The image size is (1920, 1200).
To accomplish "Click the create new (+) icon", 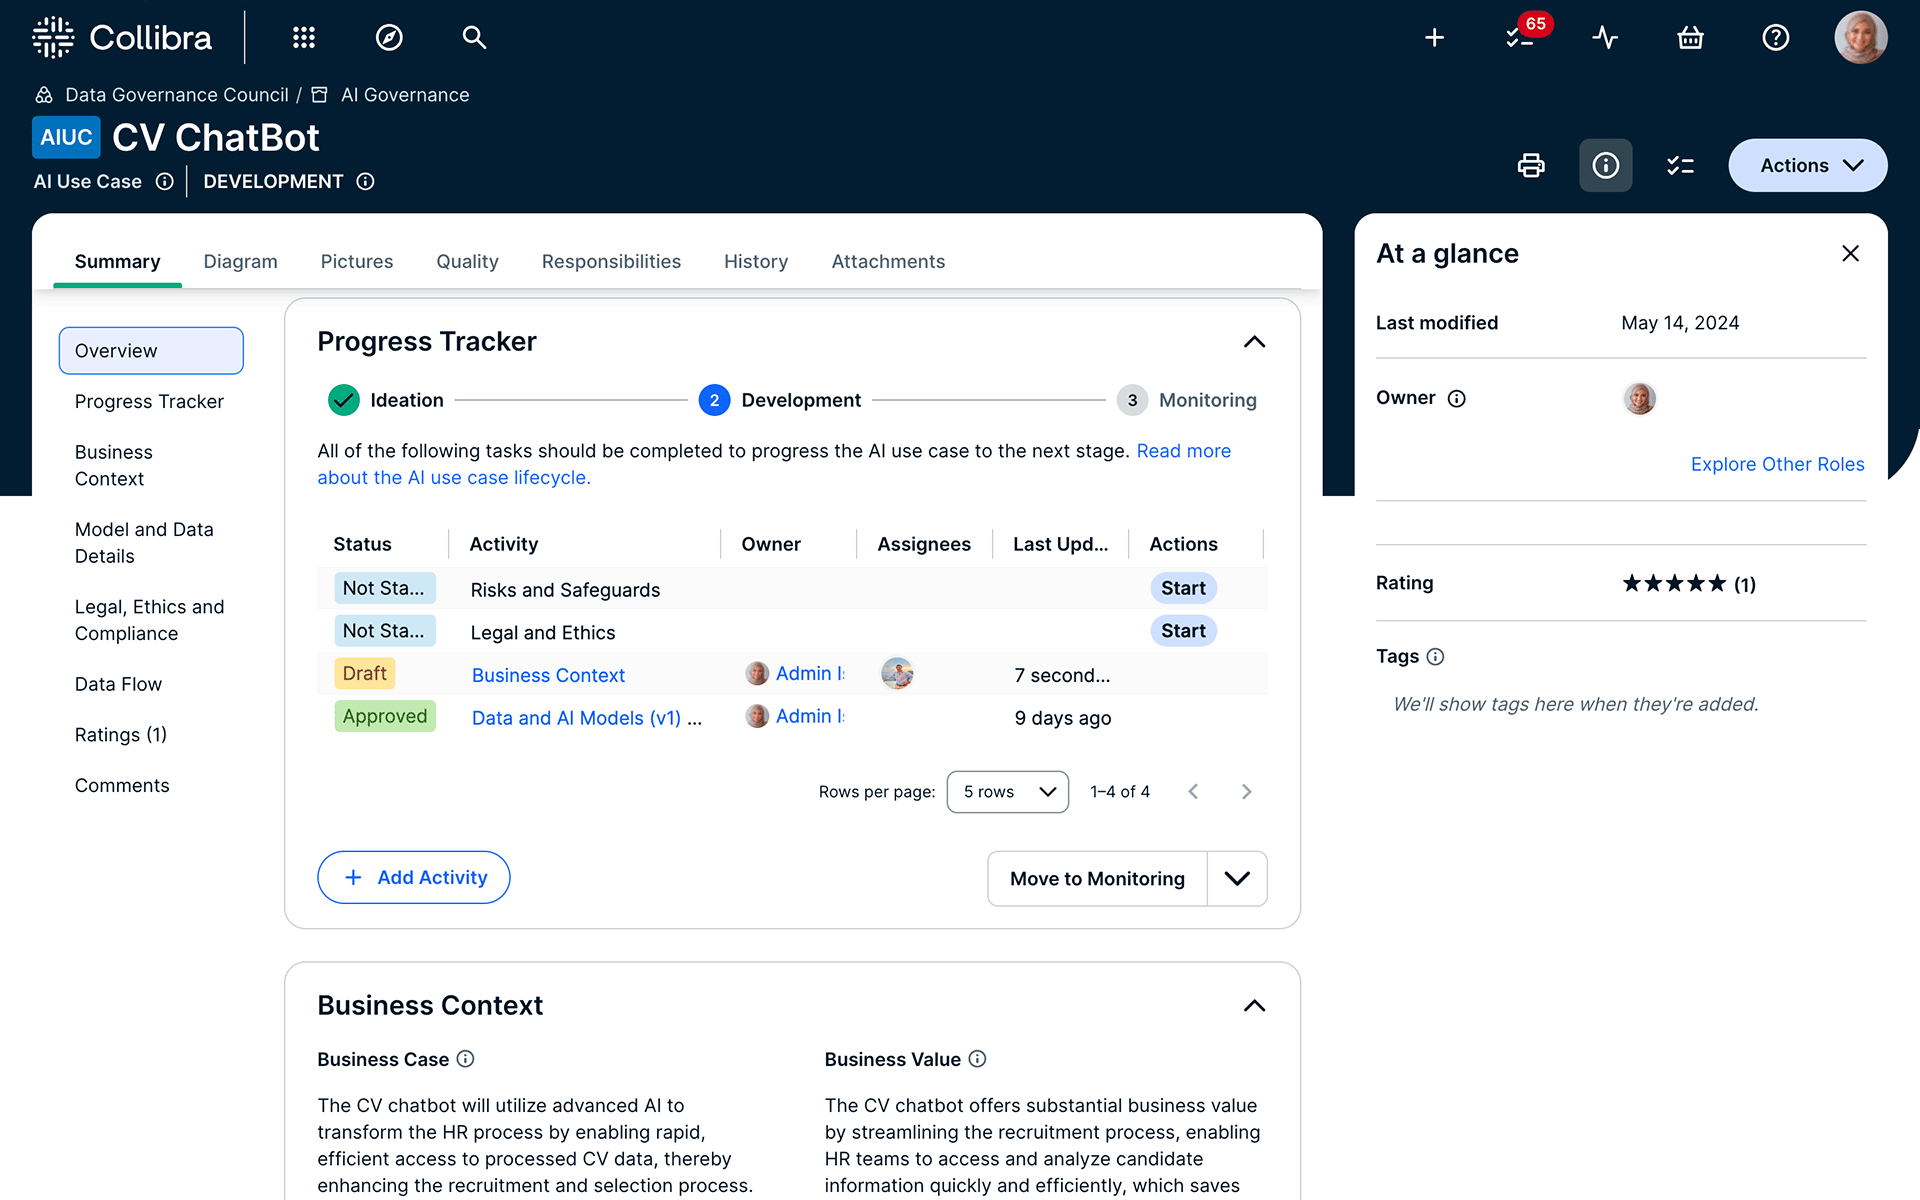I will click(x=1434, y=37).
